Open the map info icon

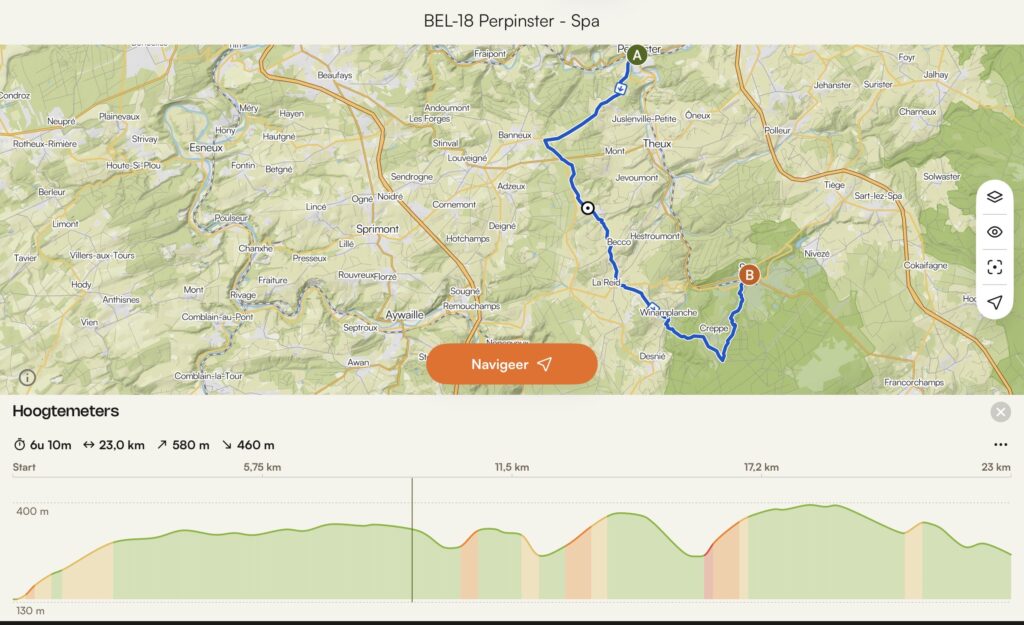pos(27,377)
